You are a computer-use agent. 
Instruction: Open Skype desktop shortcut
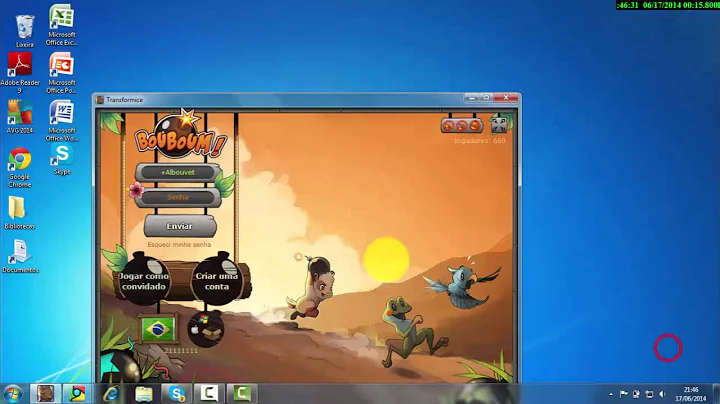point(62,159)
